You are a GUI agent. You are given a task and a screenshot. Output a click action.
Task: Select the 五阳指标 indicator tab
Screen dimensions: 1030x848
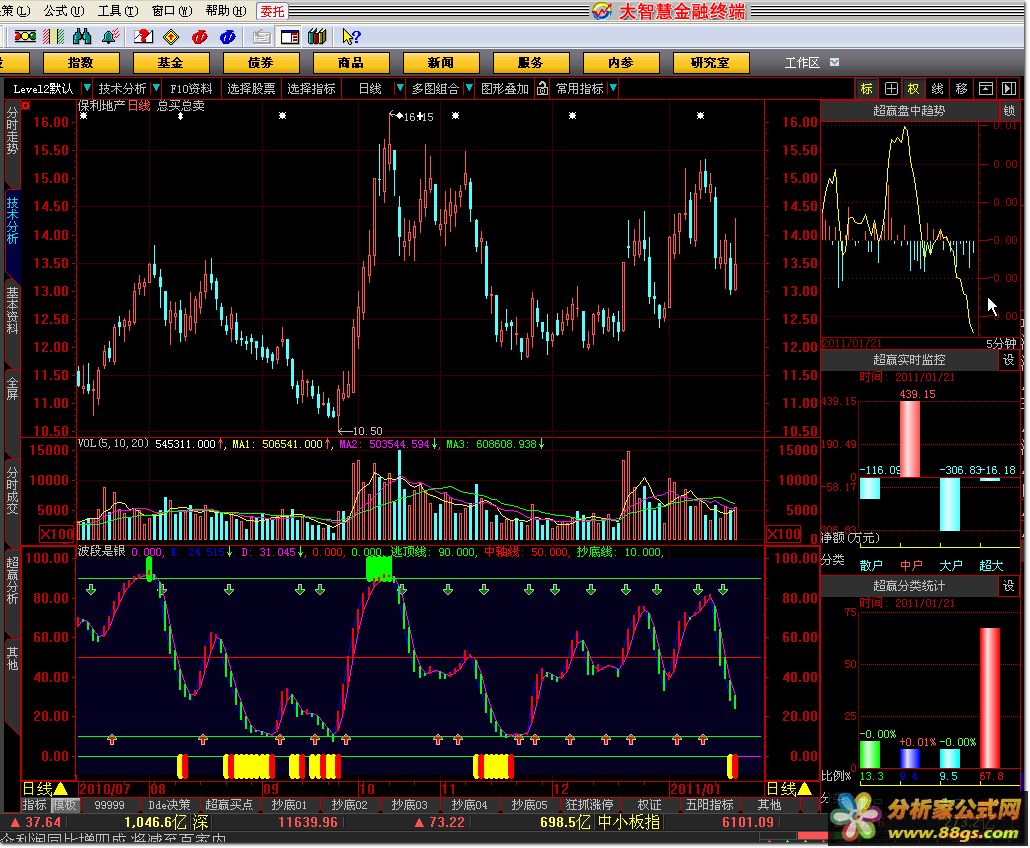click(709, 805)
